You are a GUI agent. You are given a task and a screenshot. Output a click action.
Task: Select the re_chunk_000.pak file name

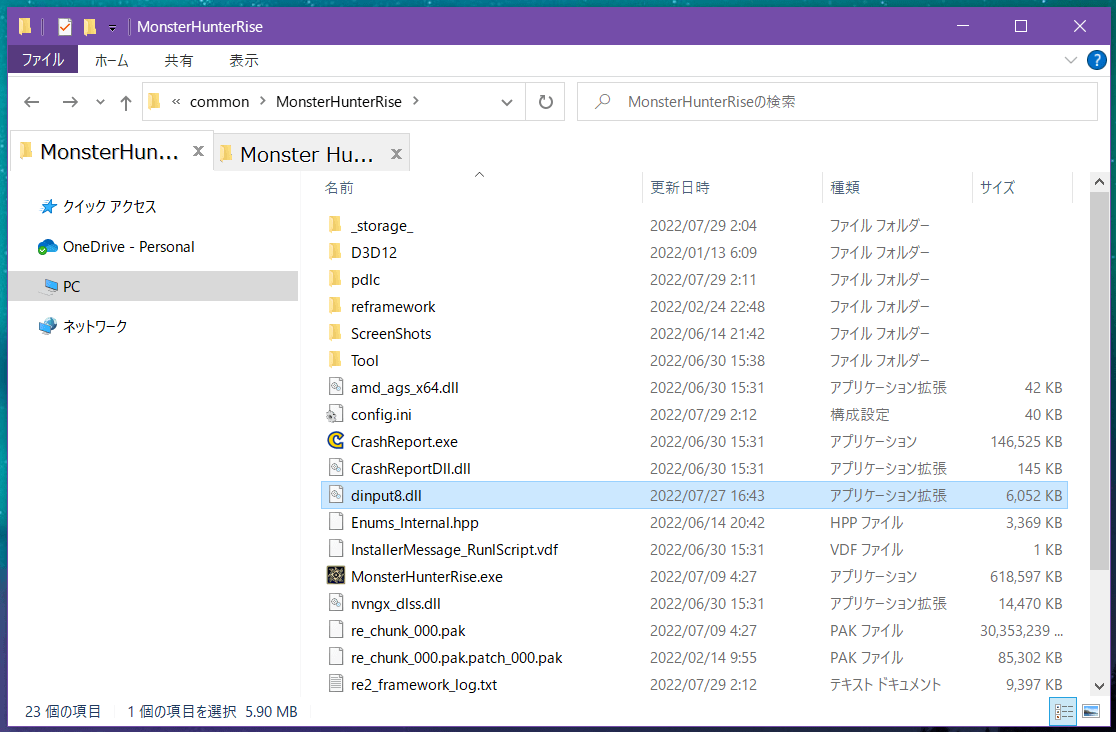408,631
